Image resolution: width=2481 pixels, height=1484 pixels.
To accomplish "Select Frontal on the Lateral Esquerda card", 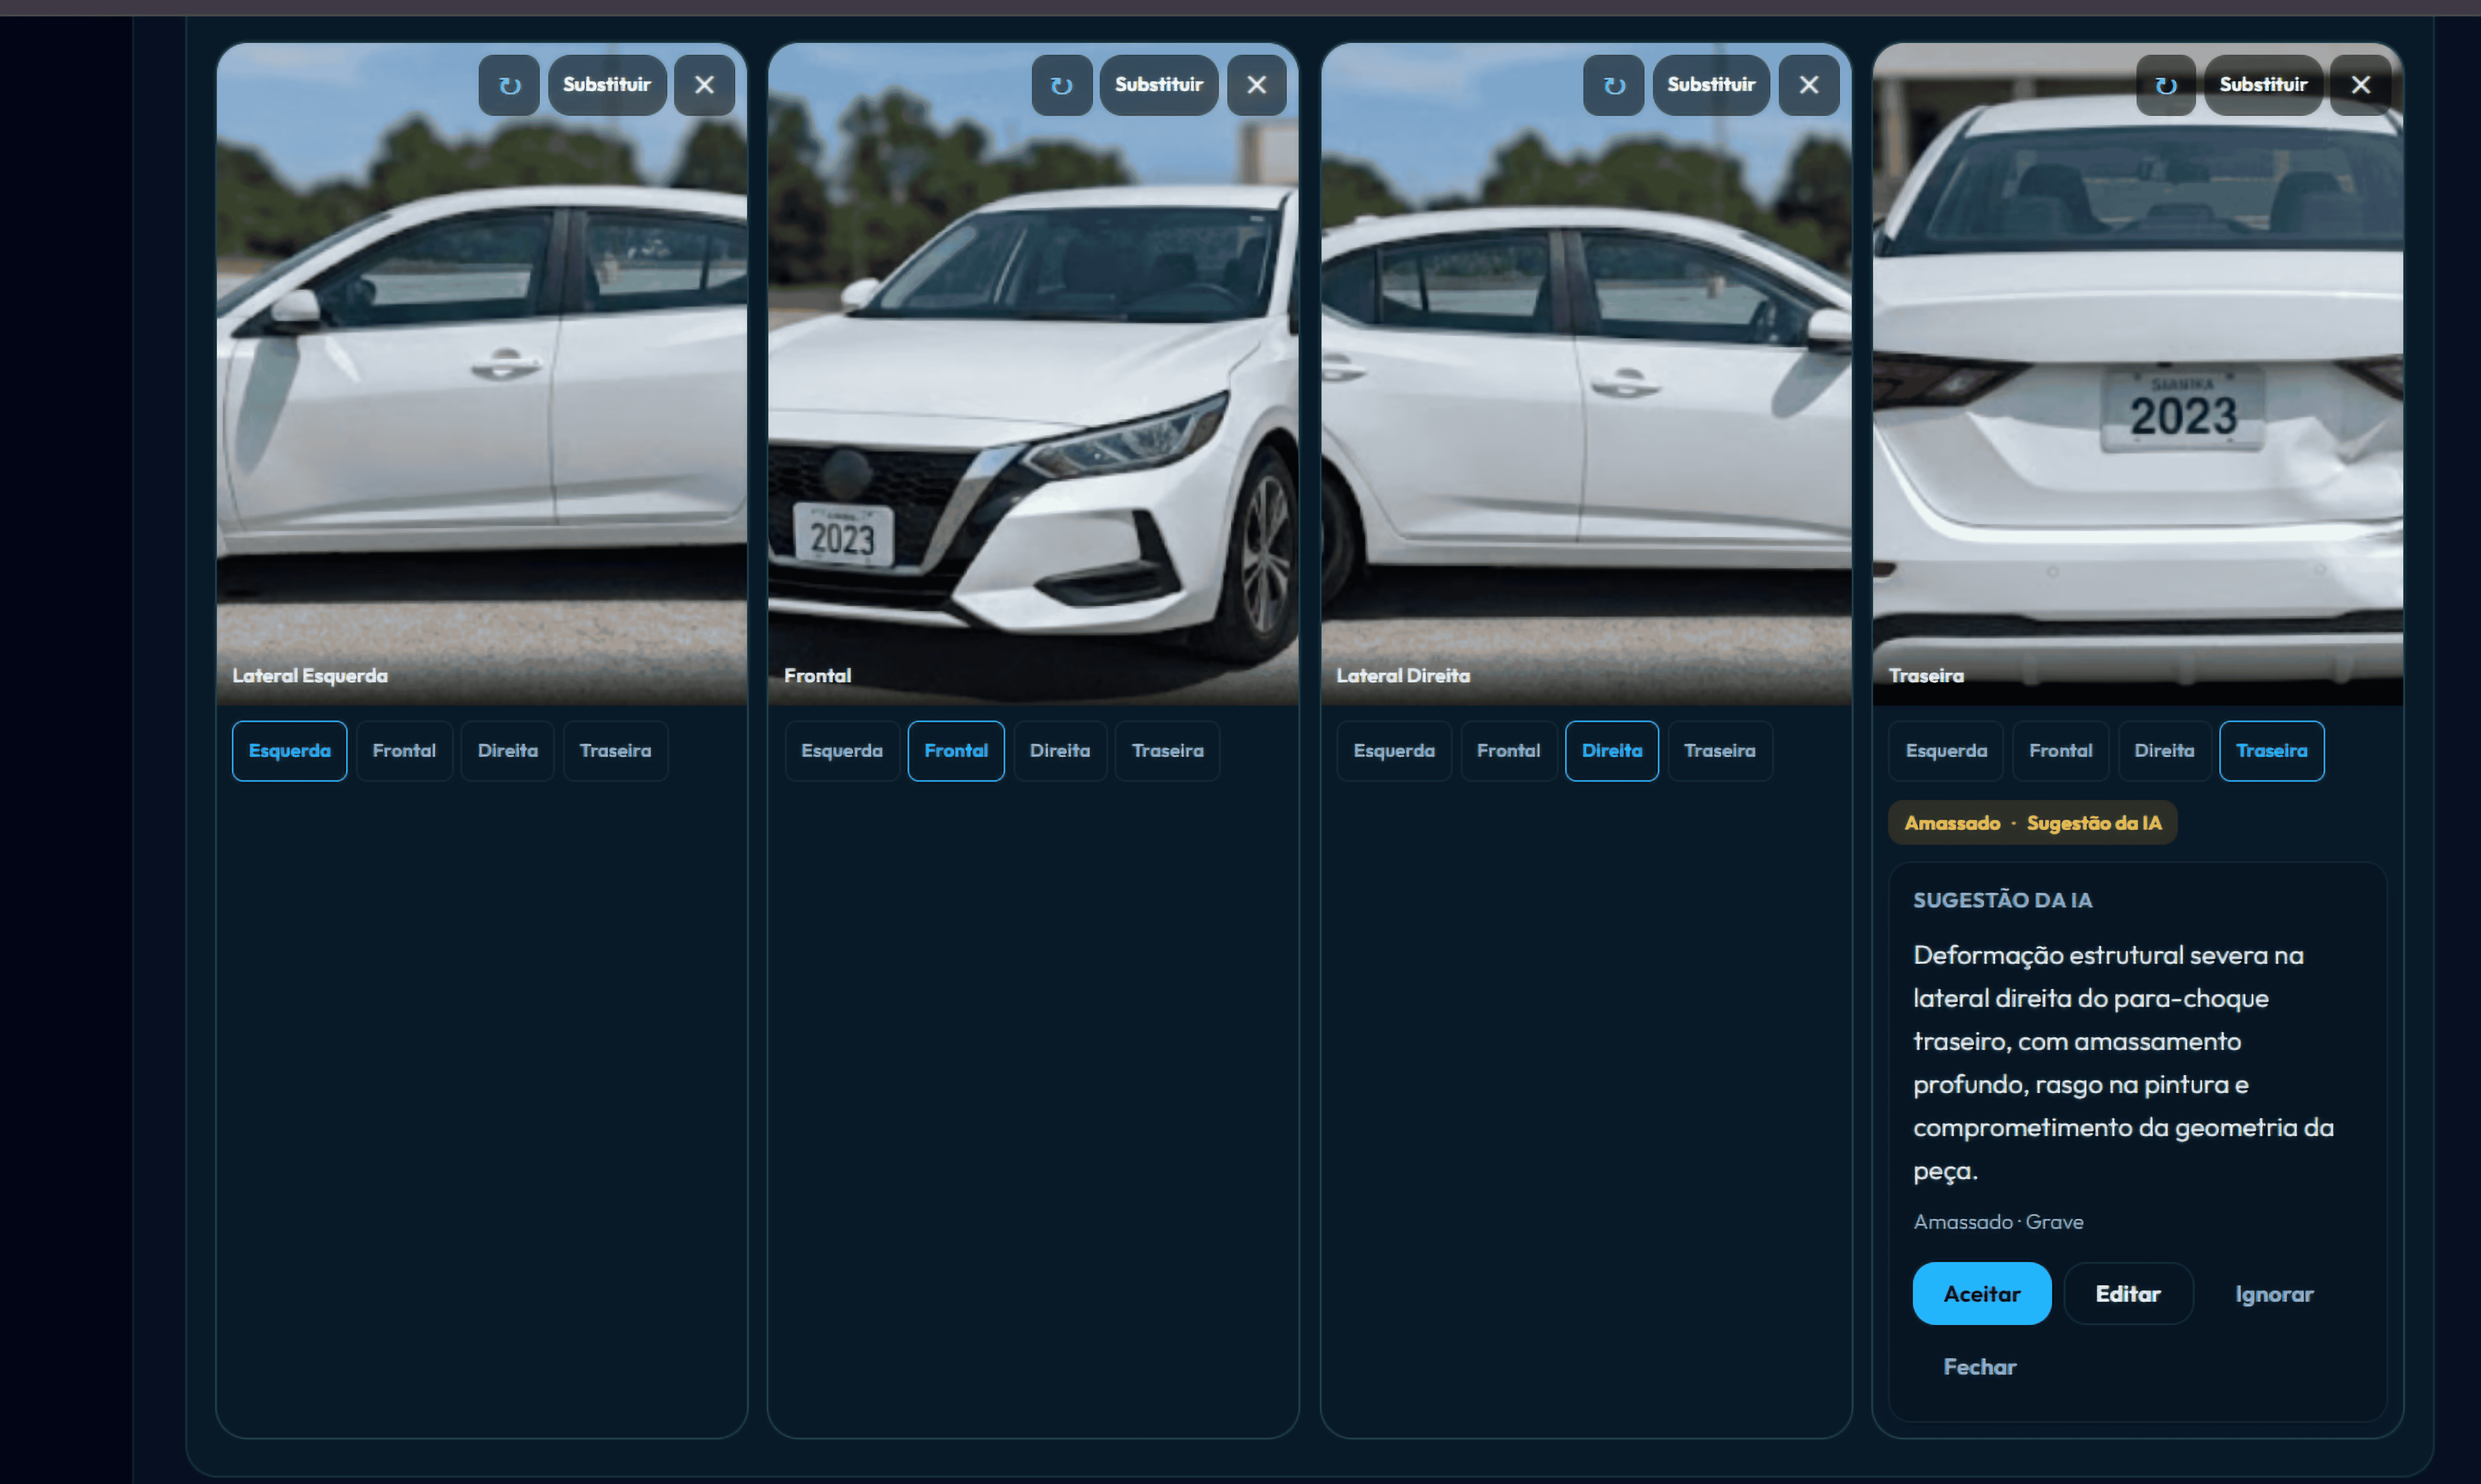I will click(x=404, y=751).
